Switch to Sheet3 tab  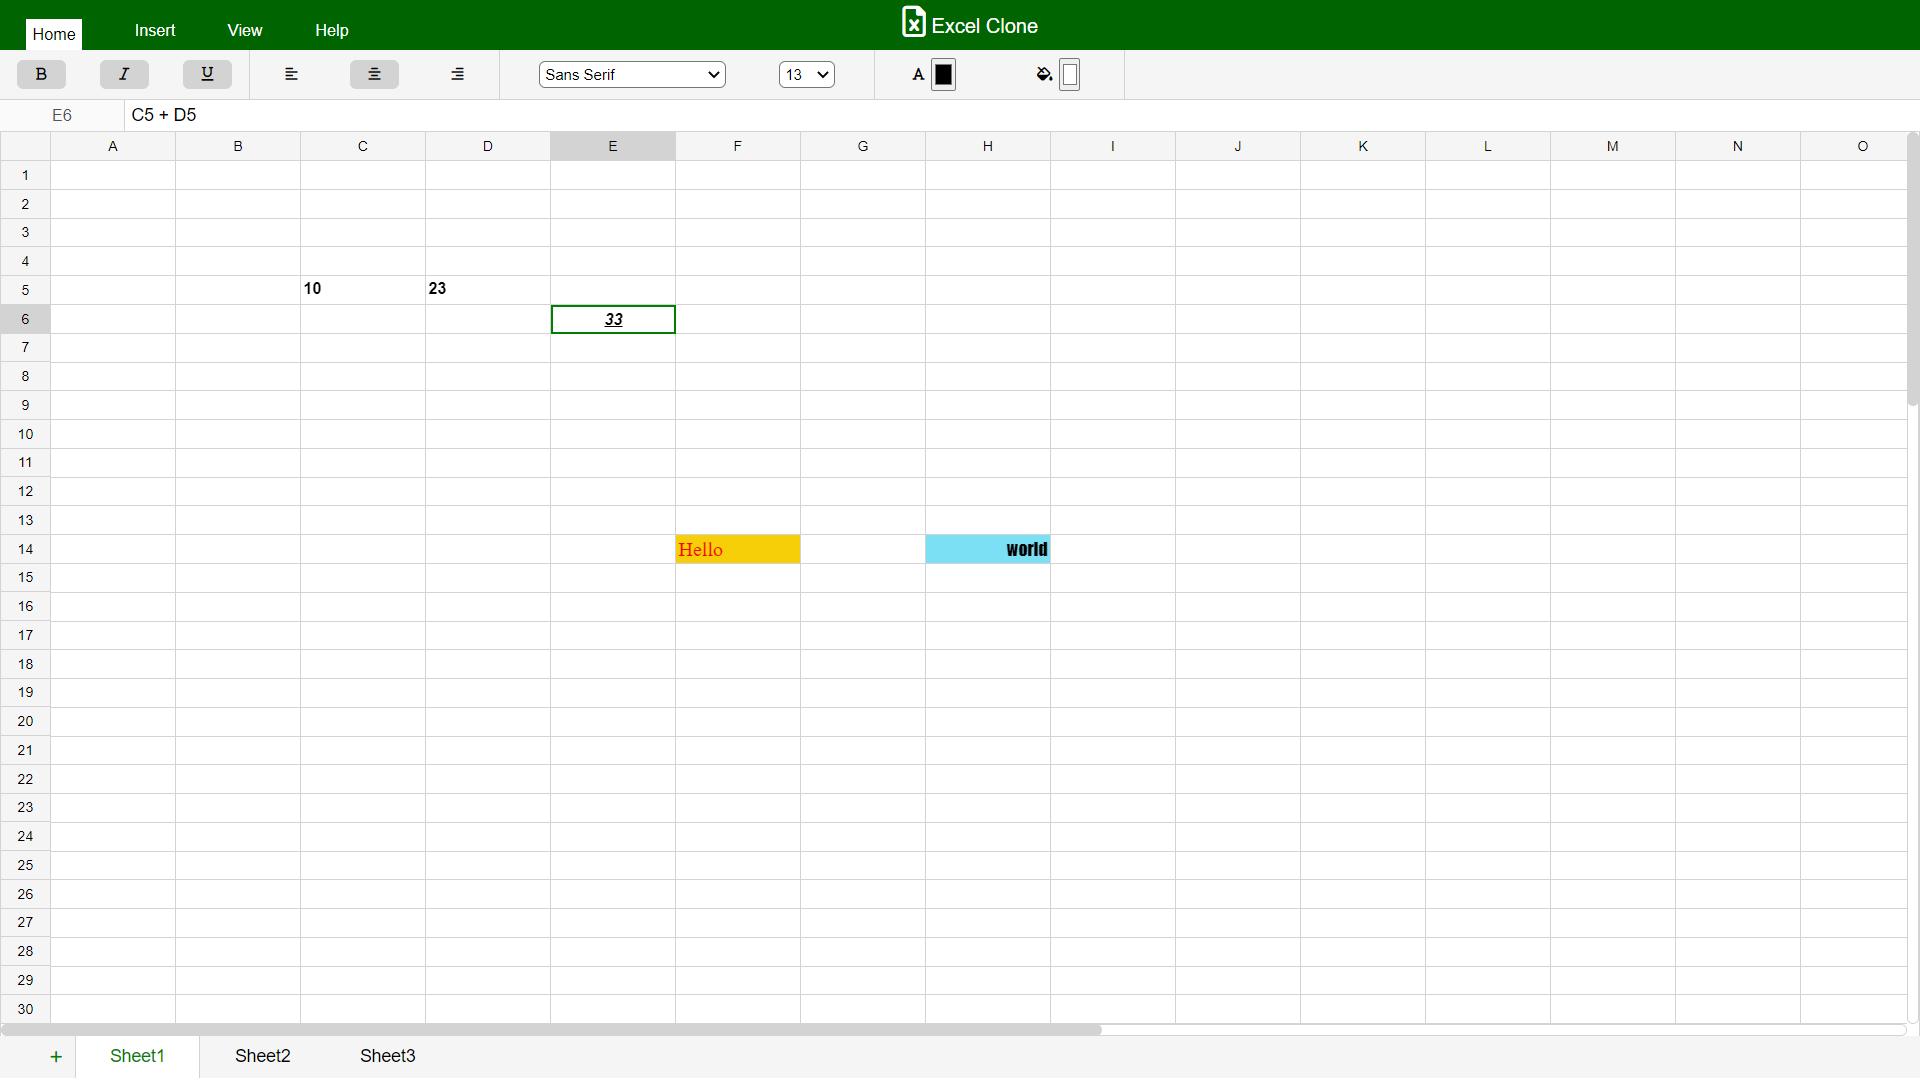(x=387, y=1056)
